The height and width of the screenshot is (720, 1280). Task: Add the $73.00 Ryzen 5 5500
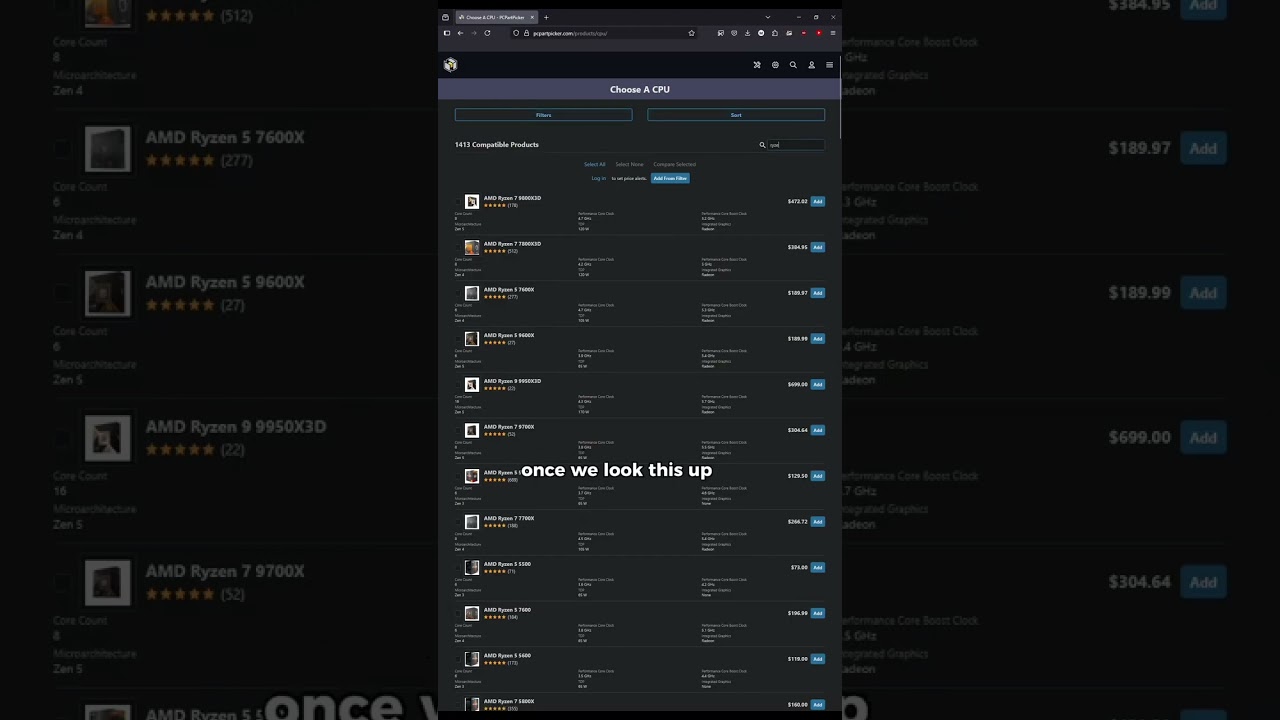point(817,567)
